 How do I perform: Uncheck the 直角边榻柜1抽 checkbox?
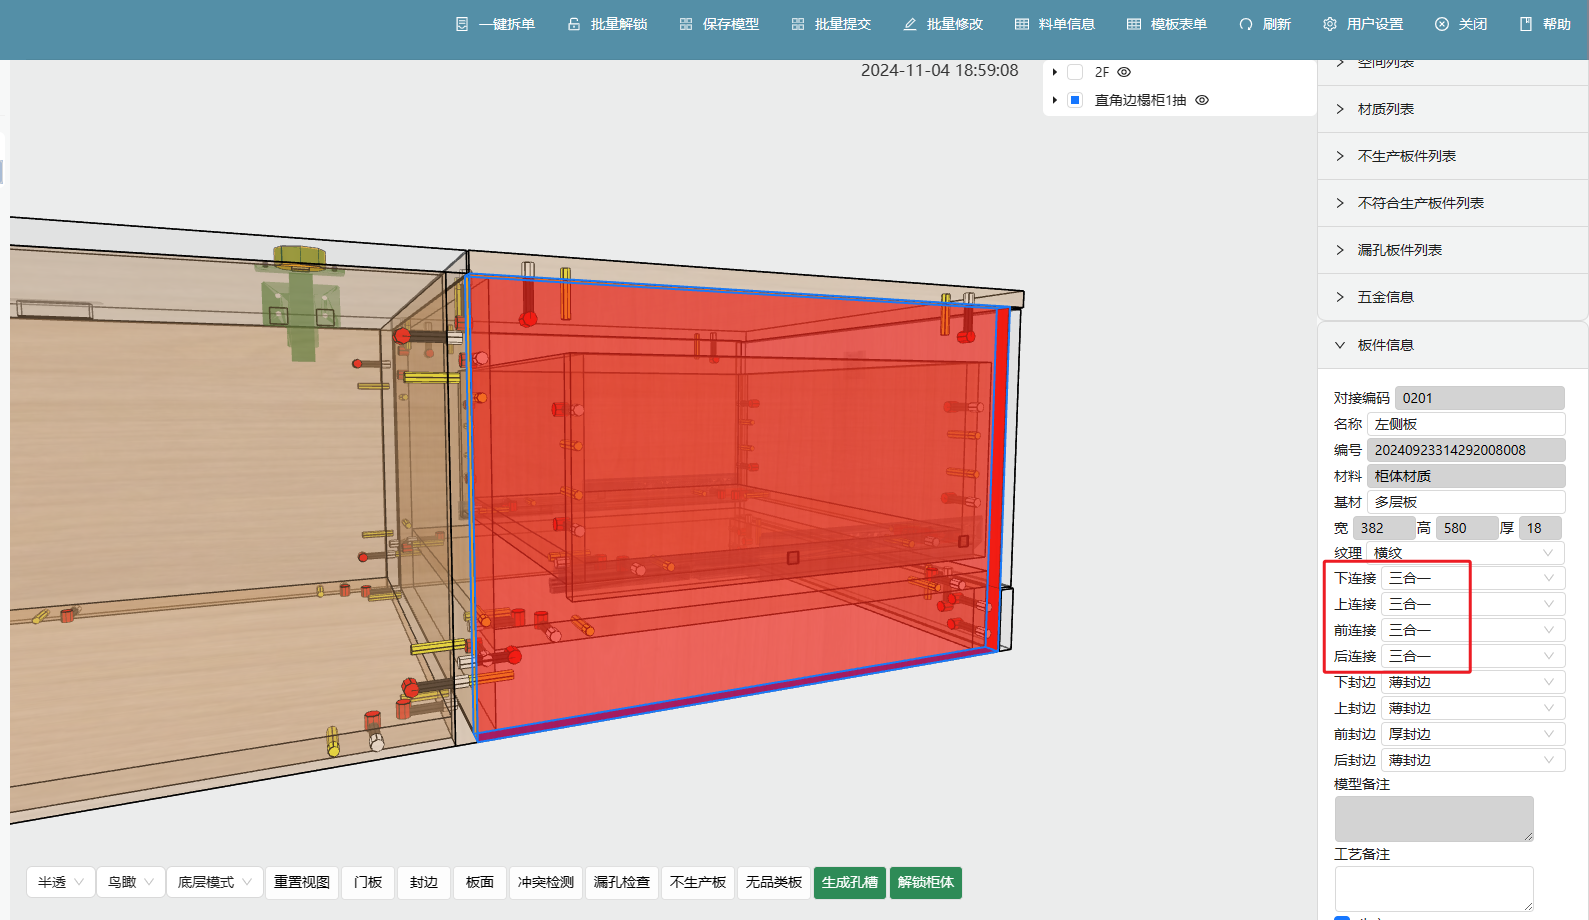tap(1075, 100)
